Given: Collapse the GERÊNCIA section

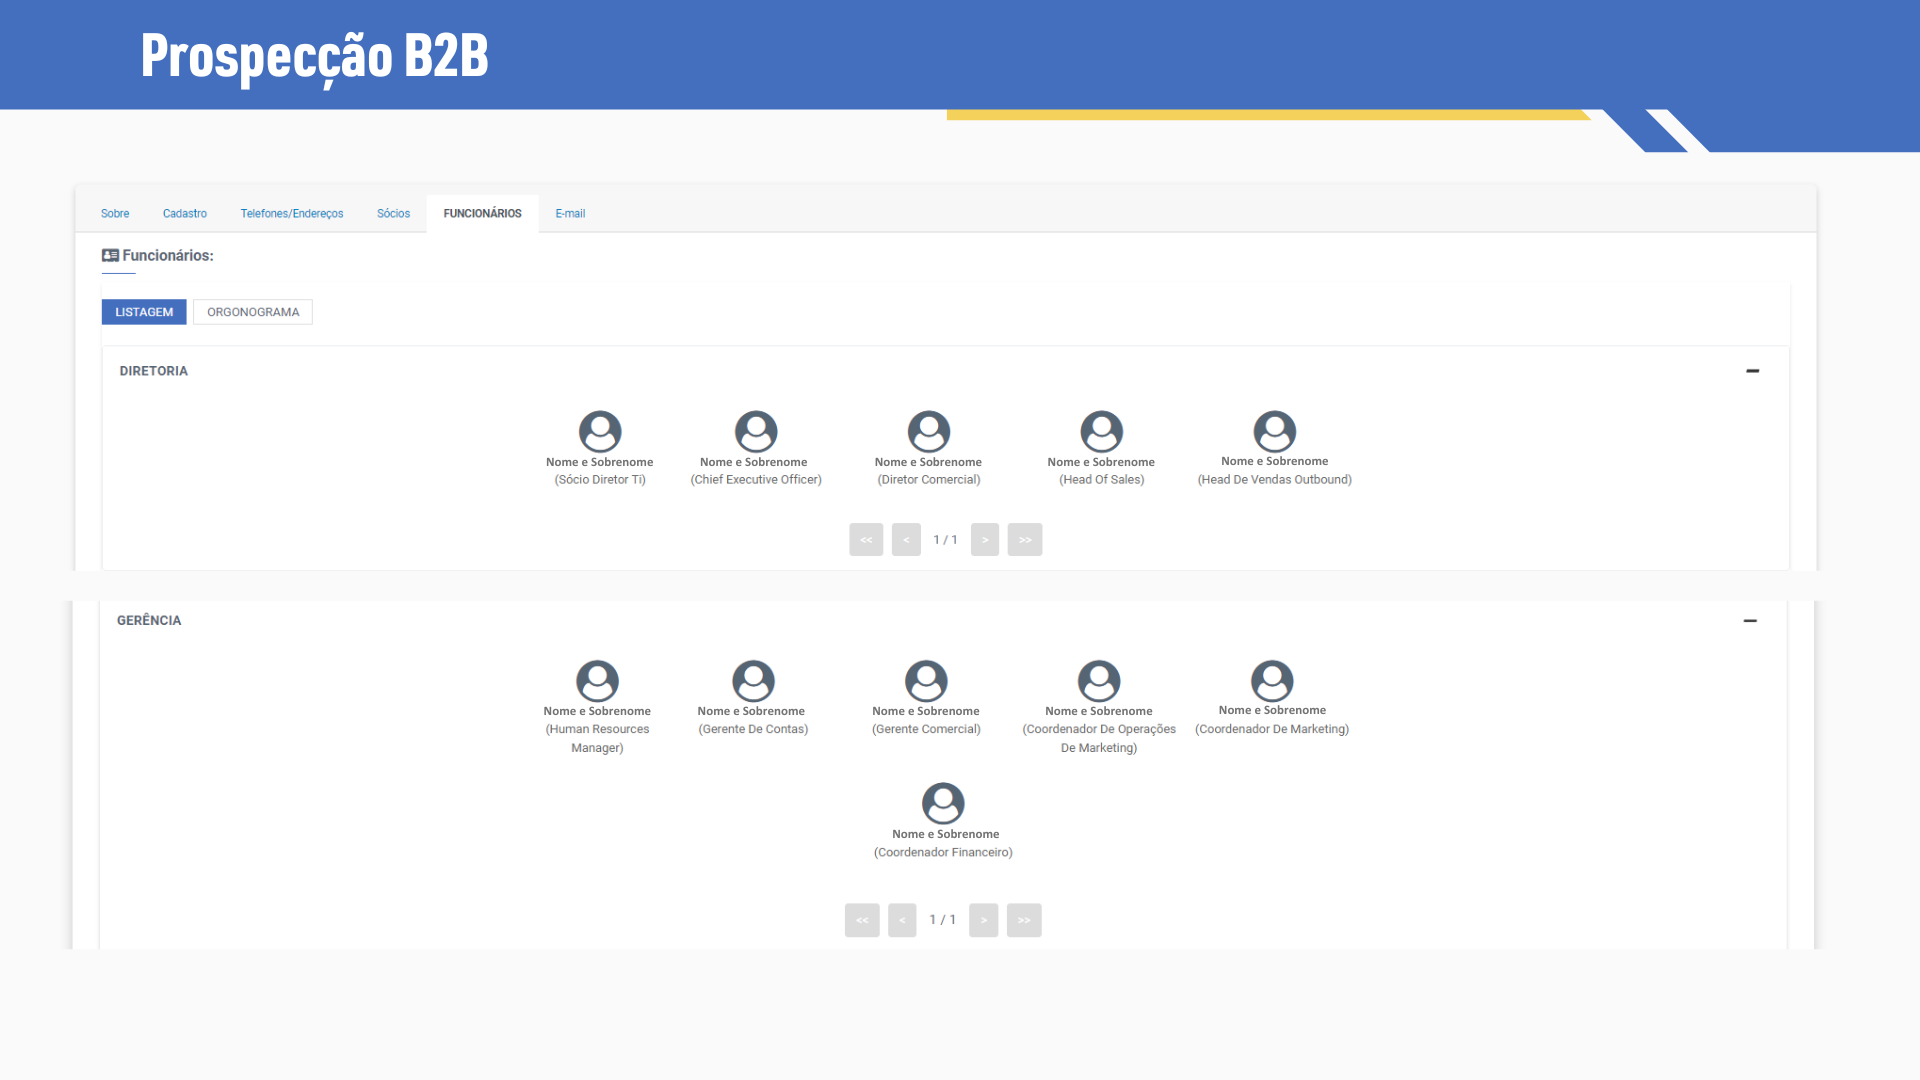Looking at the screenshot, I should [x=1750, y=621].
